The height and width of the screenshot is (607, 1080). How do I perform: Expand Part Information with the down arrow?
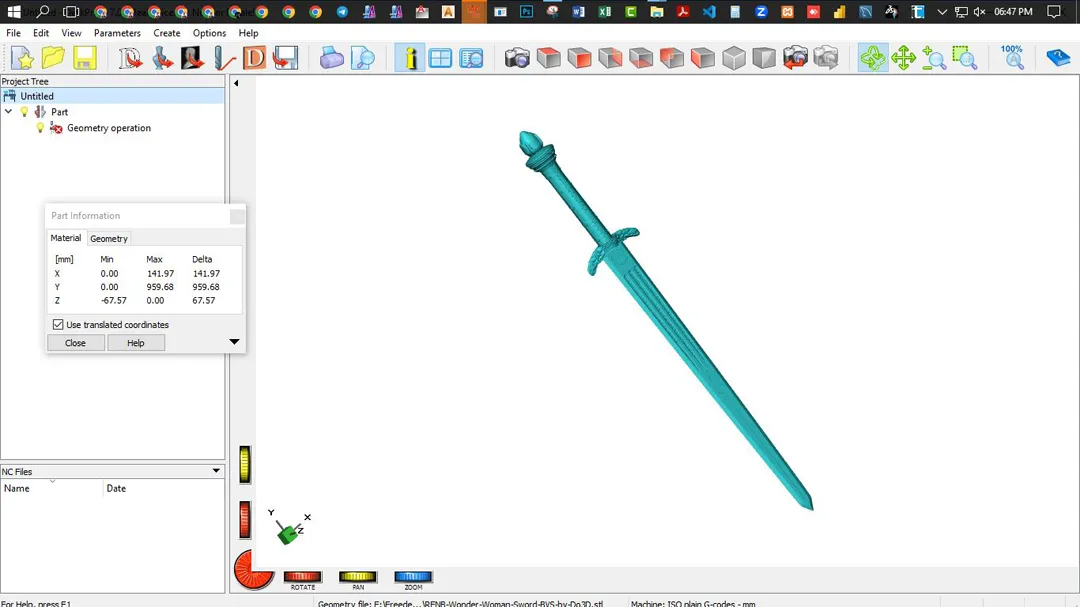coord(234,342)
